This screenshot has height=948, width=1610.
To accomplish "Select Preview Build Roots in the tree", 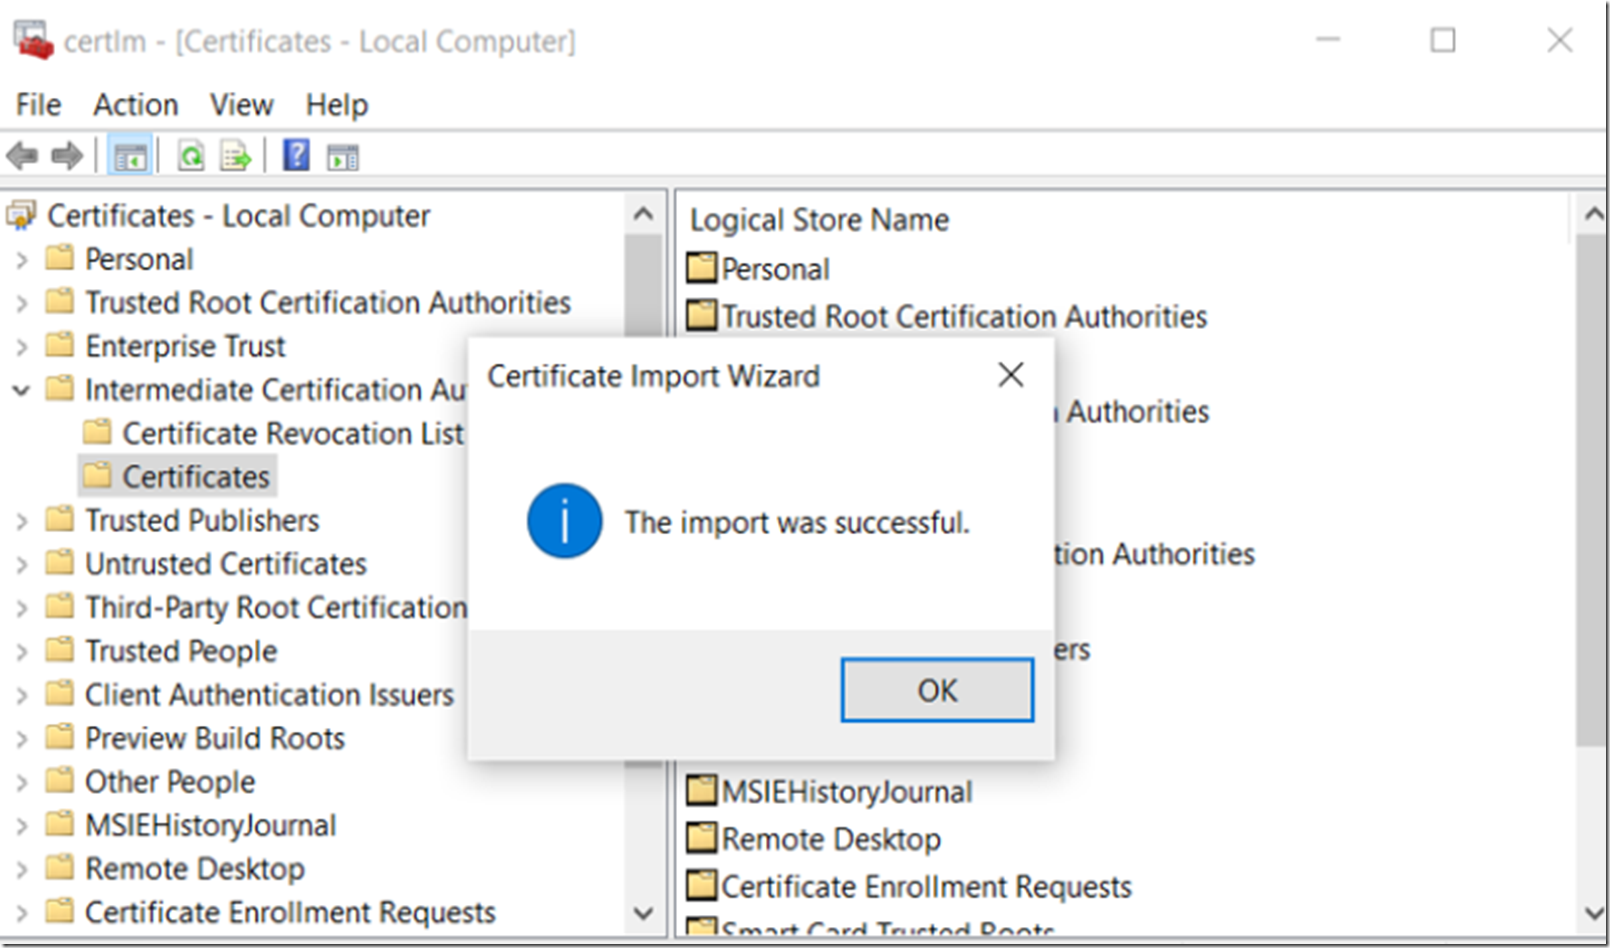I will click(x=215, y=738).
